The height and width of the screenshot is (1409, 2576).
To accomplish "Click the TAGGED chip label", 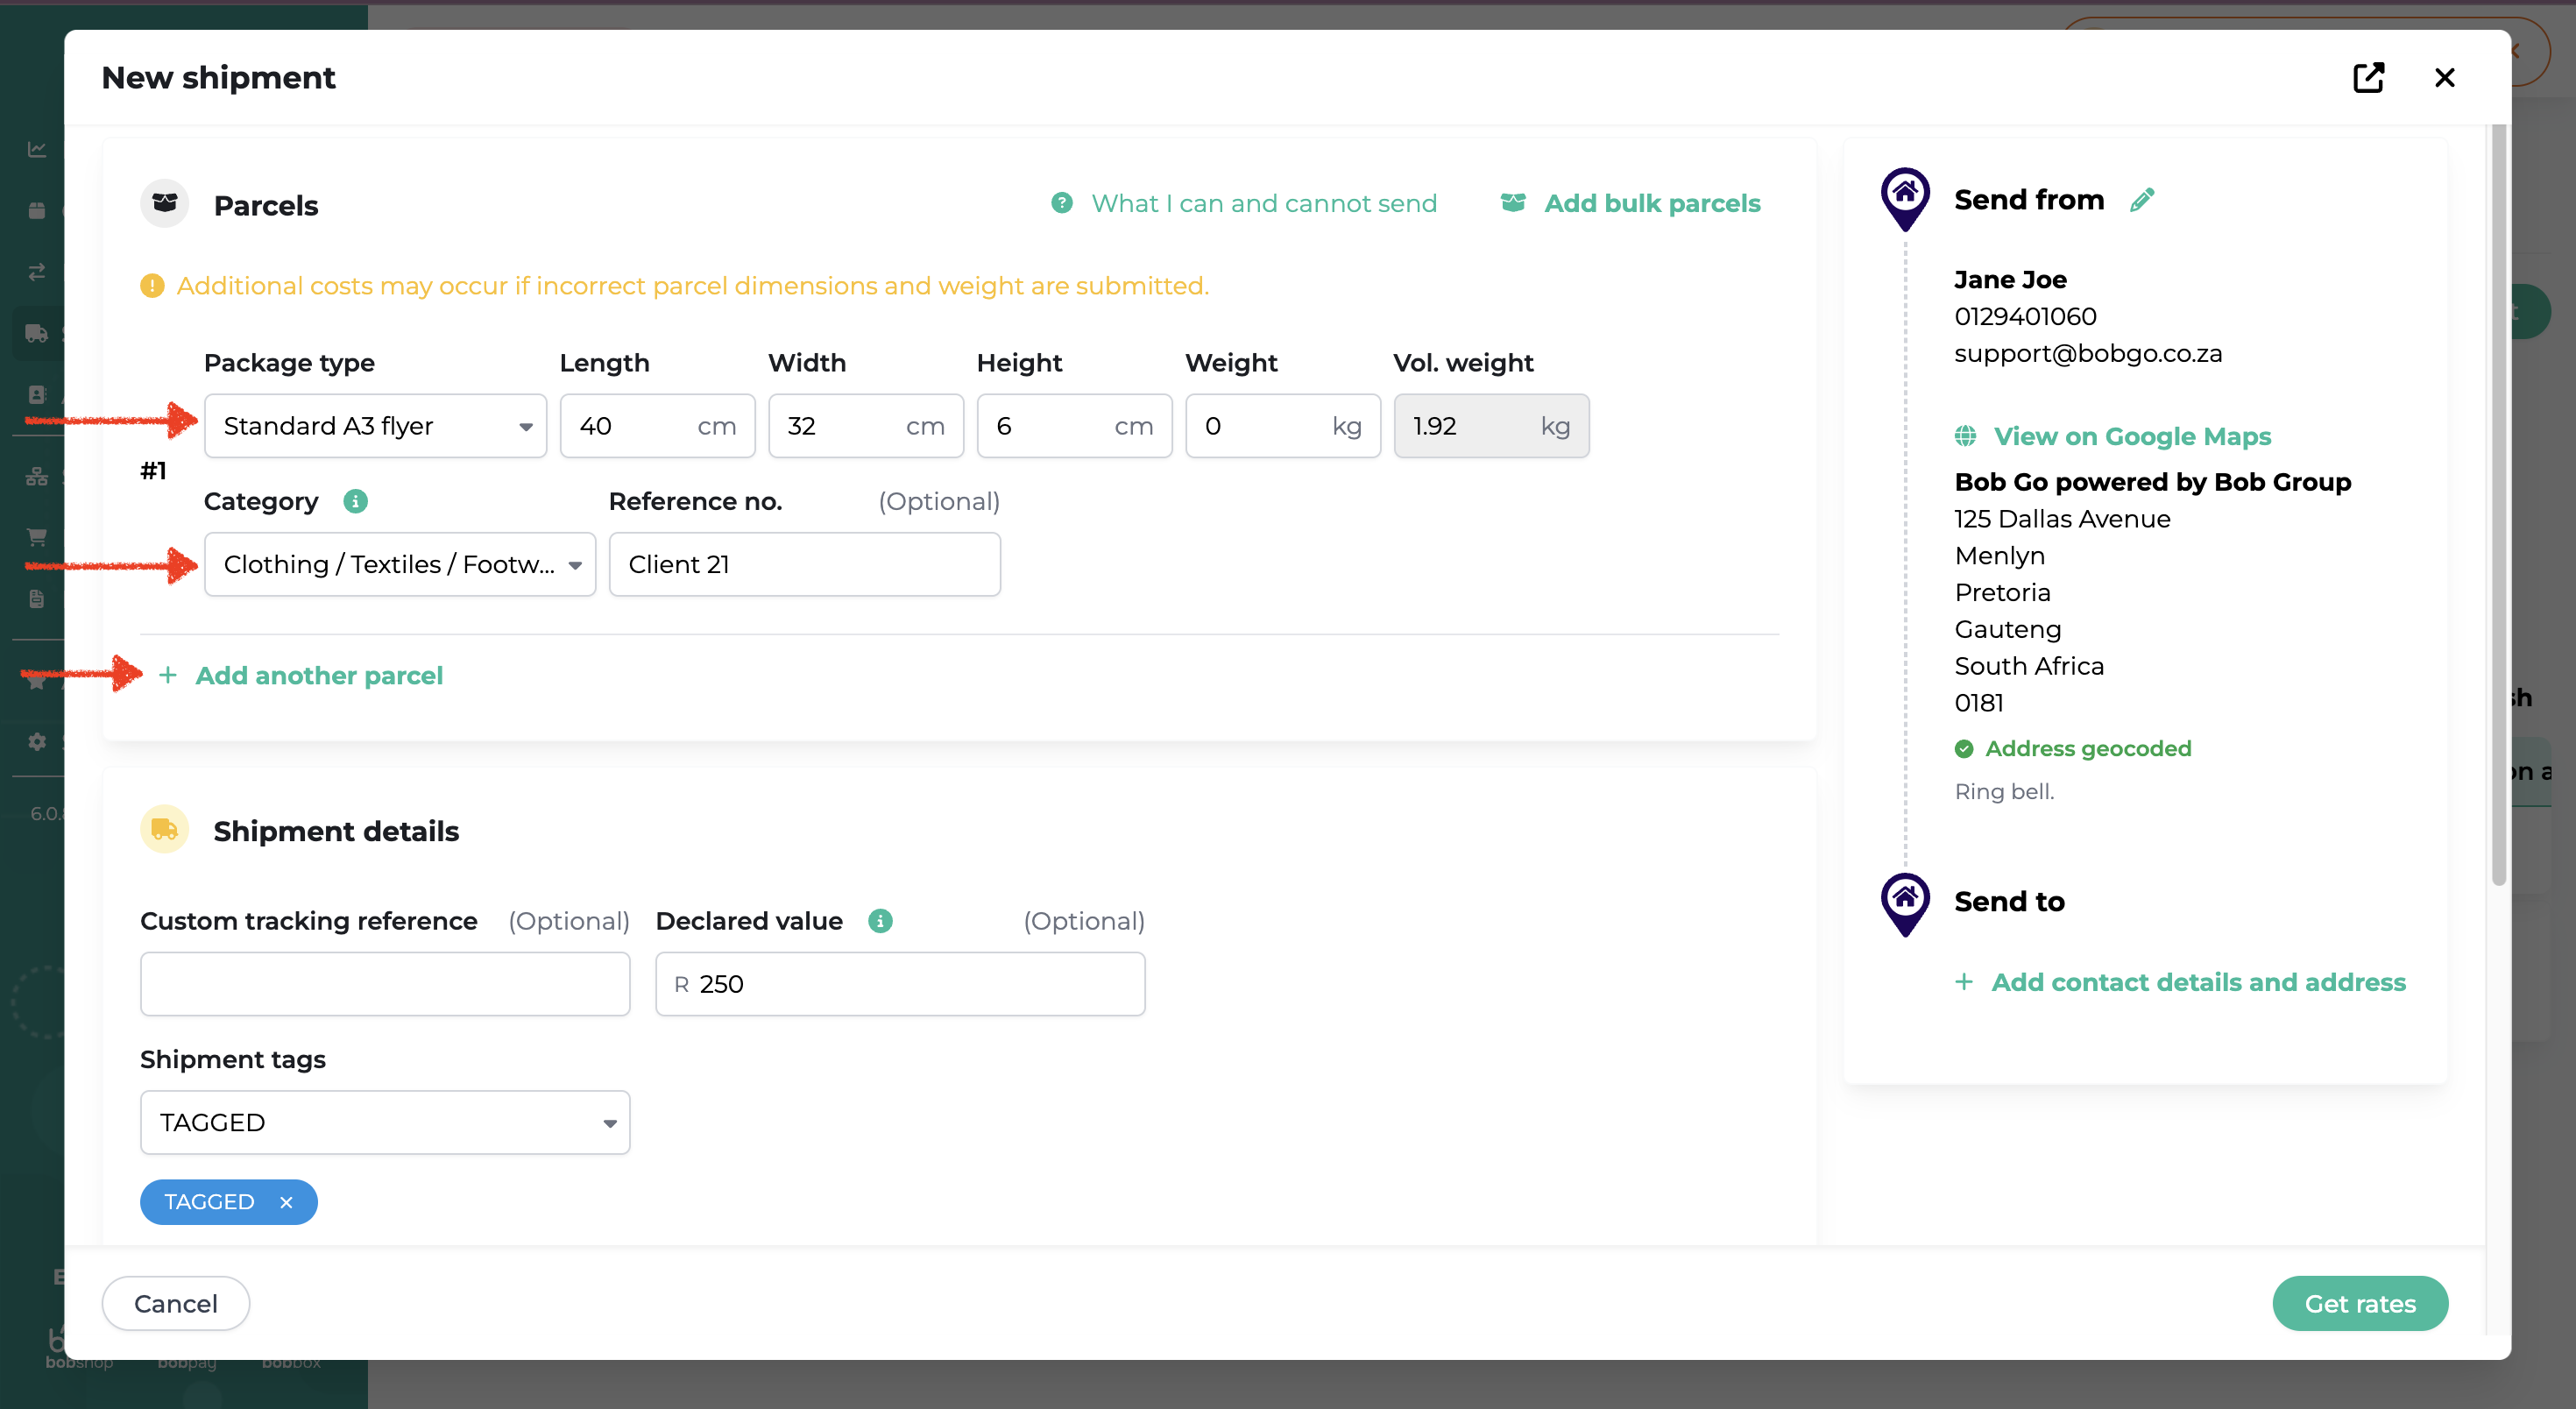I will (209, 1202).
